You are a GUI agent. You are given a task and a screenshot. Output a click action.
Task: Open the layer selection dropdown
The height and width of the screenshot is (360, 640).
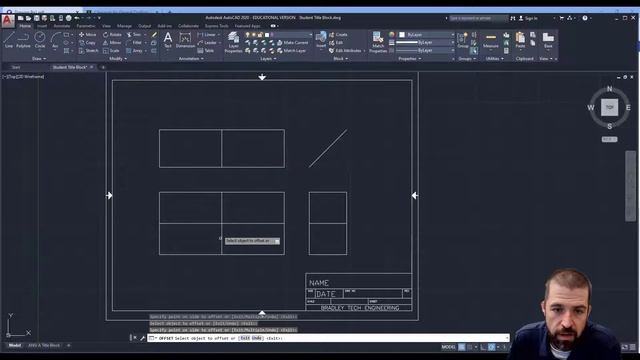coord(279,35)
